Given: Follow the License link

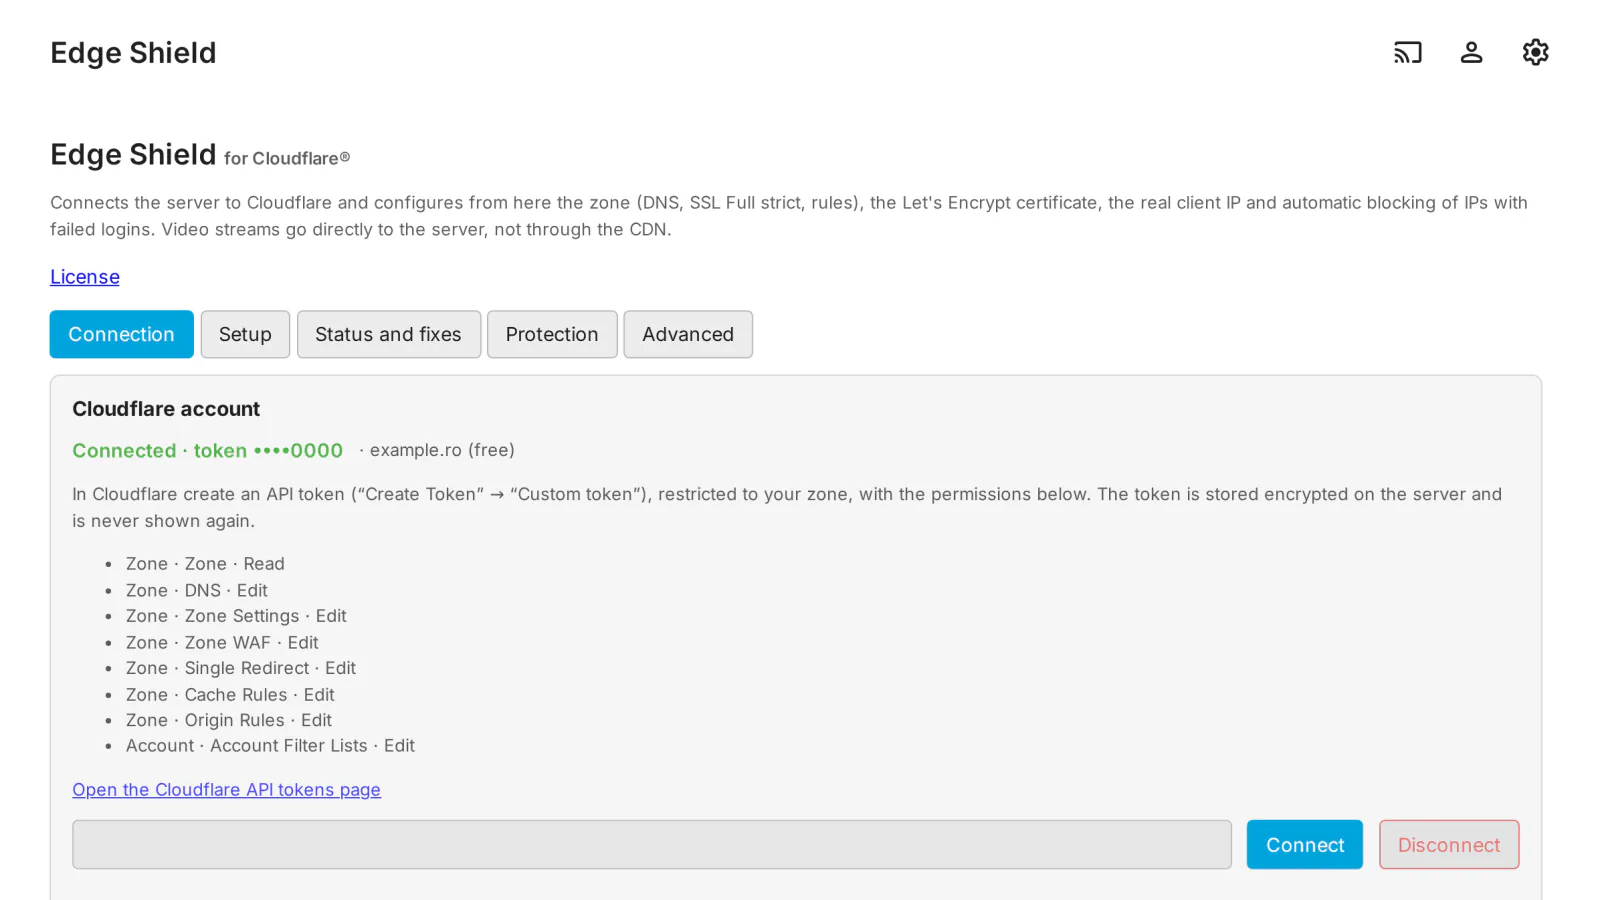Looking at the screenshot, I should [85, 277].
